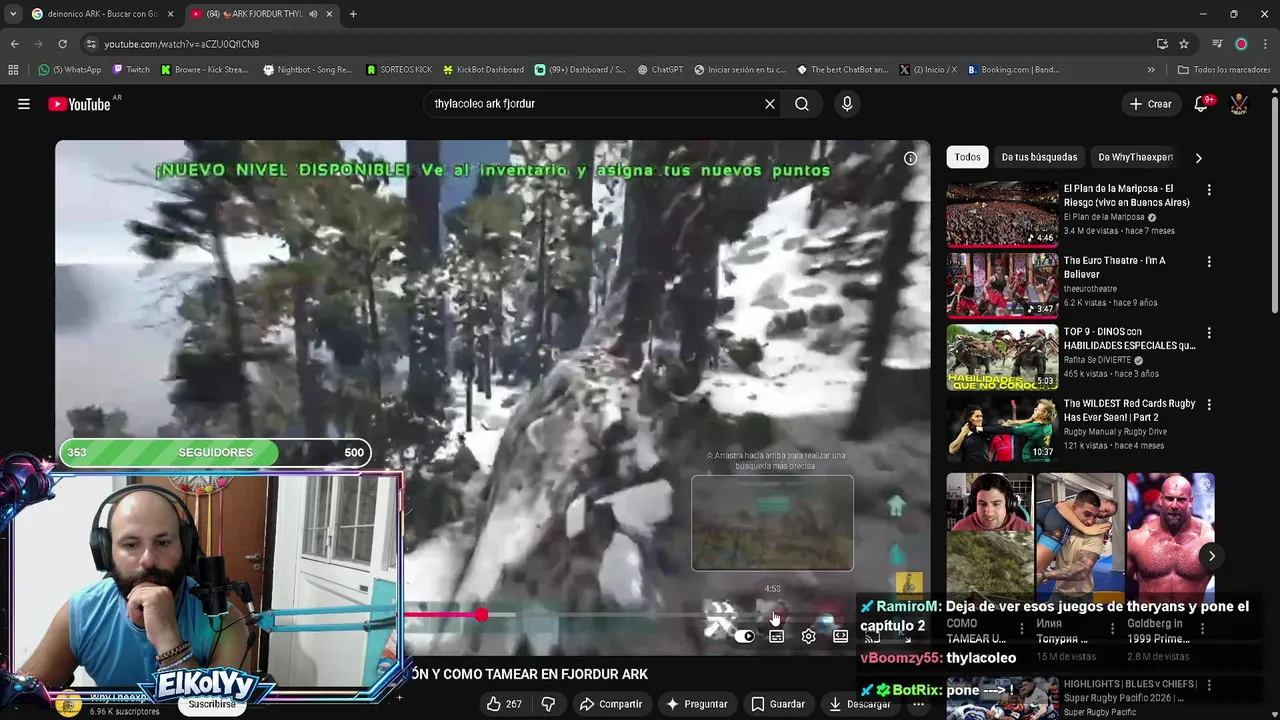Screen dimensions: 1280x720
Task: Open Chrome tab search dropdown
Action: point(13,14)
